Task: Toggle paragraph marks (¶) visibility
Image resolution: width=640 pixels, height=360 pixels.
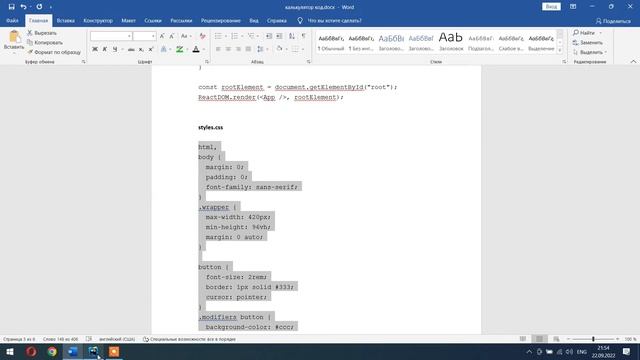Action: click(x=304, y=36)
